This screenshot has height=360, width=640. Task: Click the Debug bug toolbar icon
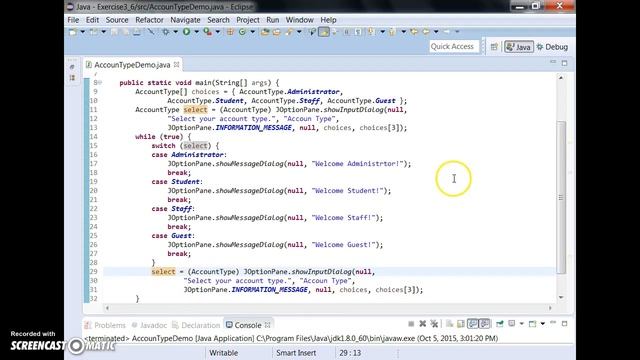click(x=166, y=32)
